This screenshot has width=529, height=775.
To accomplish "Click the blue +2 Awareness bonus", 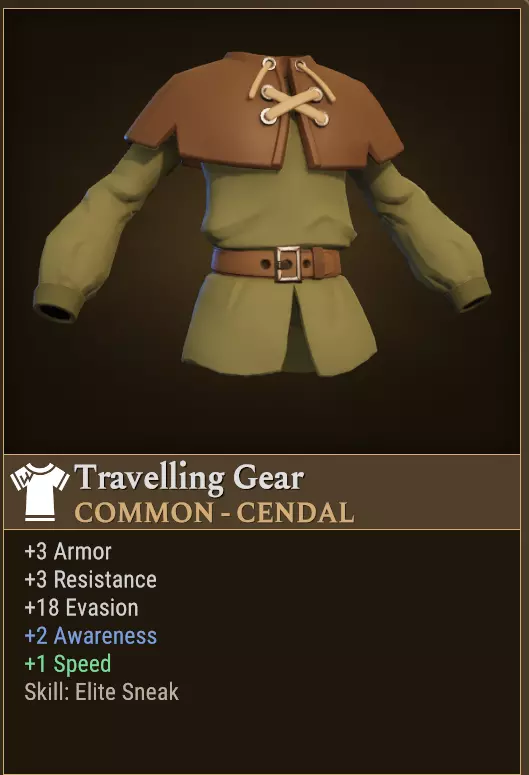I will tap(91, 636).
